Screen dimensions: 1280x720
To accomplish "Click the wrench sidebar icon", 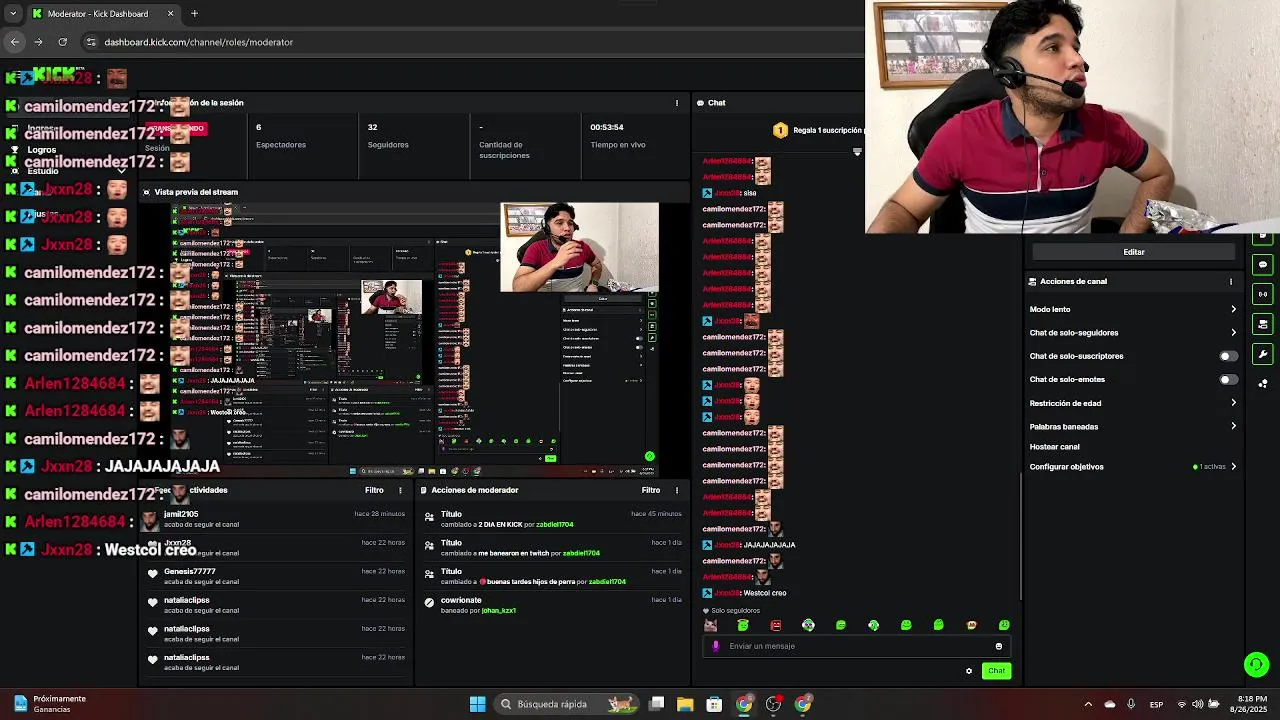I will pos(1263,354).
